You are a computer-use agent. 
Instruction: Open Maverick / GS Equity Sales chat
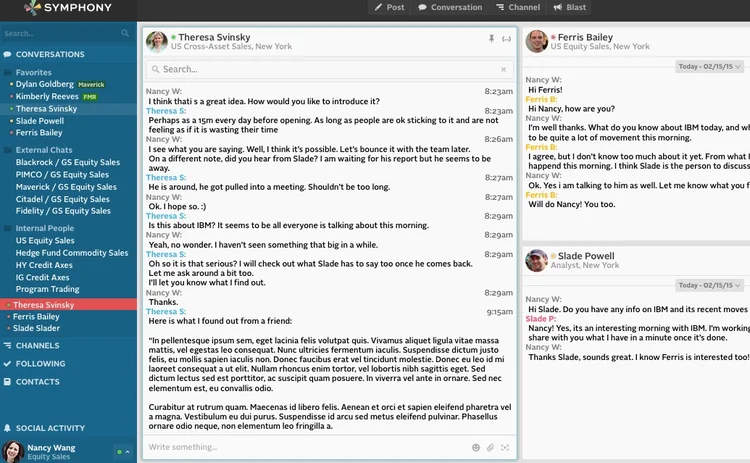66,187
